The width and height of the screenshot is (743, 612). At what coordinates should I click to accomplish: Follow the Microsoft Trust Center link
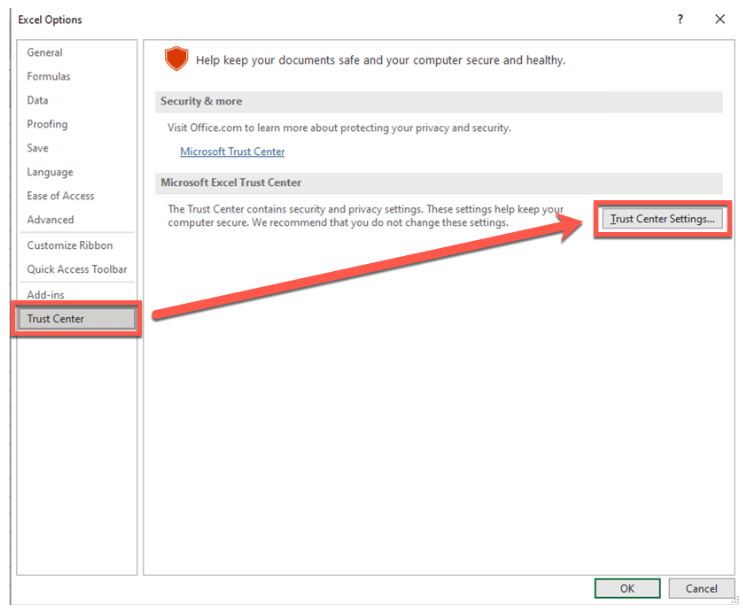232,152
